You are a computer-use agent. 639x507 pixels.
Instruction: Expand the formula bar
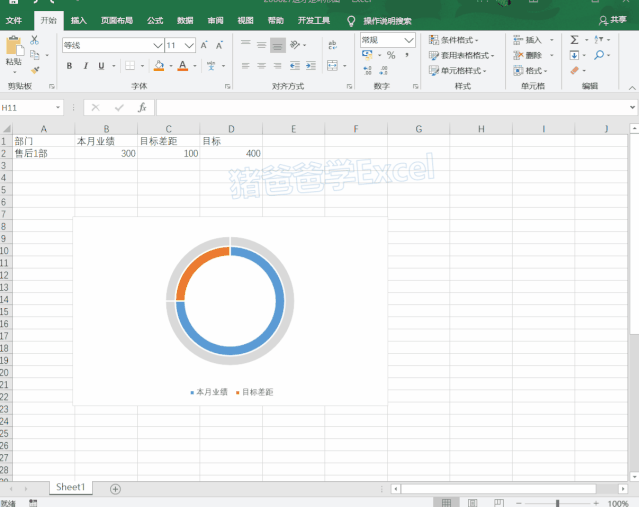(632, 107)
